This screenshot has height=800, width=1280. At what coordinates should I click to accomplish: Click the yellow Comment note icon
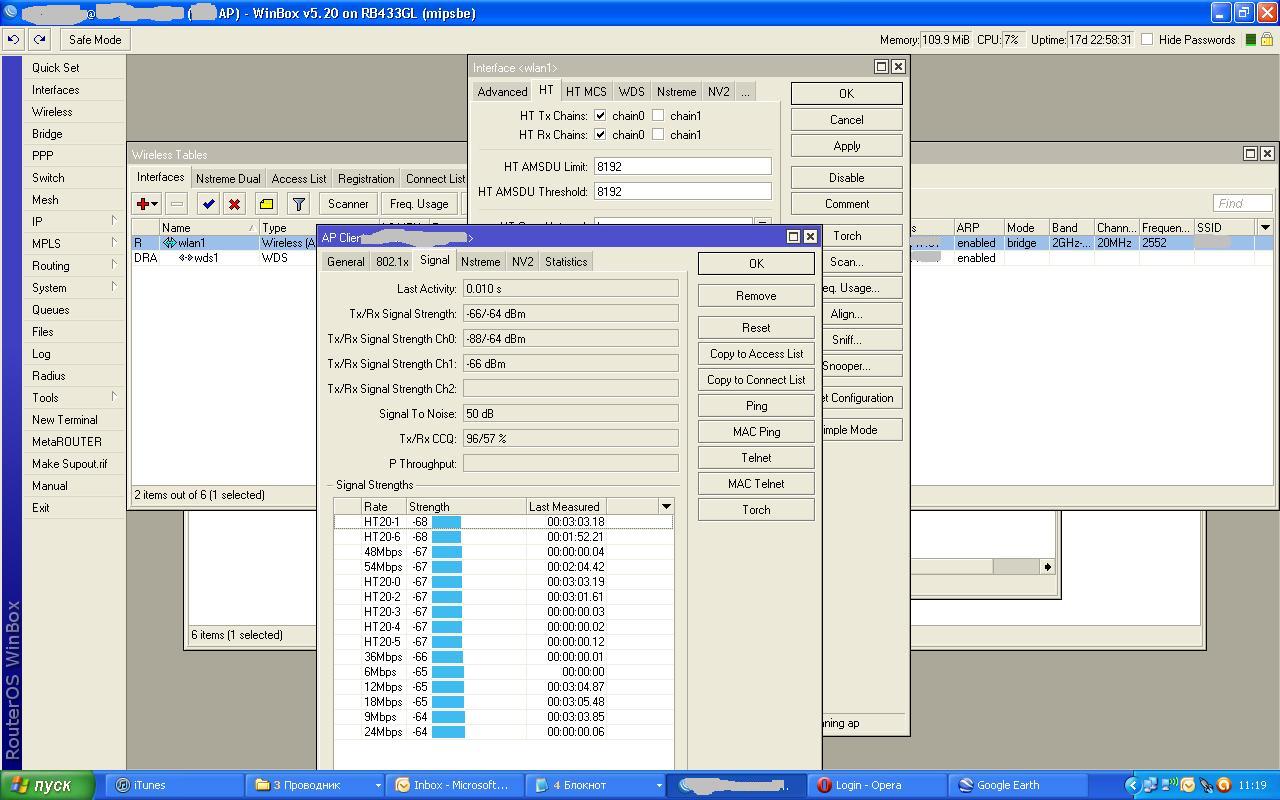[266, 204]
